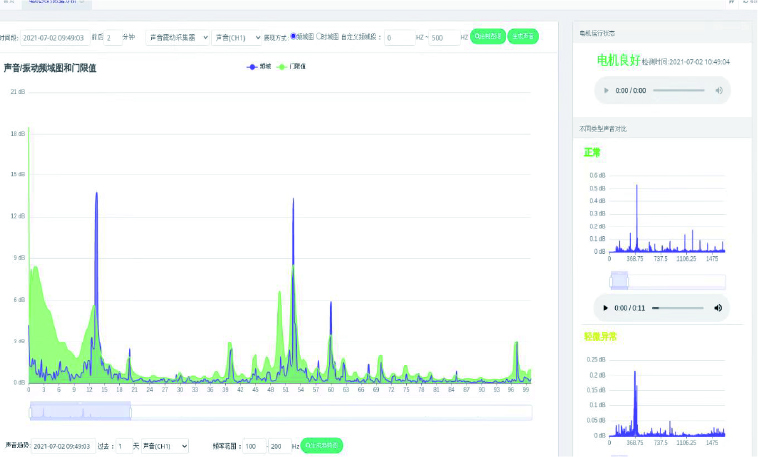
Task: Click the main chart zoom range slider
Action: pos(80,411)
